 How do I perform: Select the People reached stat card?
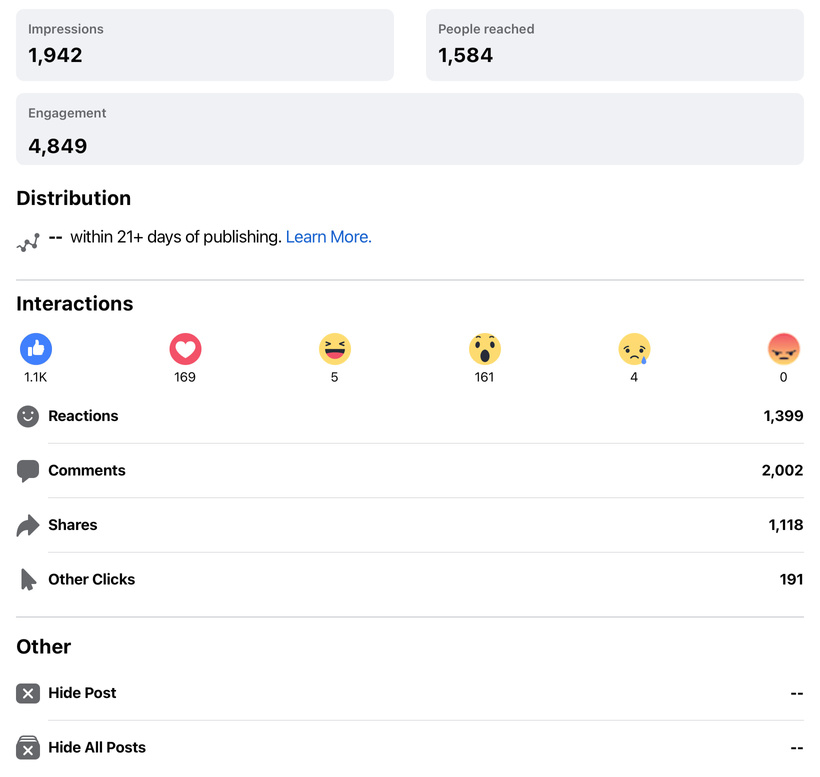tap(614, 45)
